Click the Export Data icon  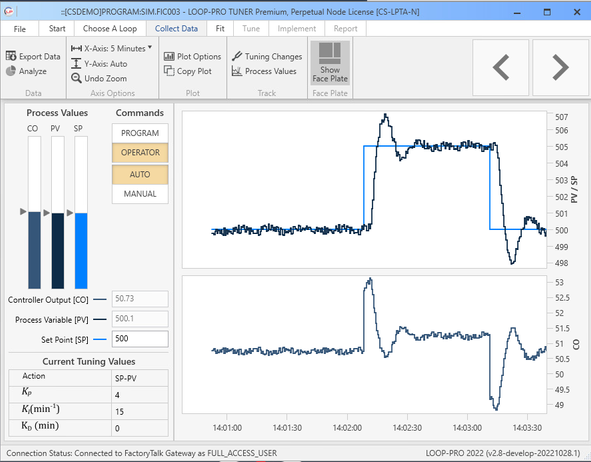coord(11,56)
